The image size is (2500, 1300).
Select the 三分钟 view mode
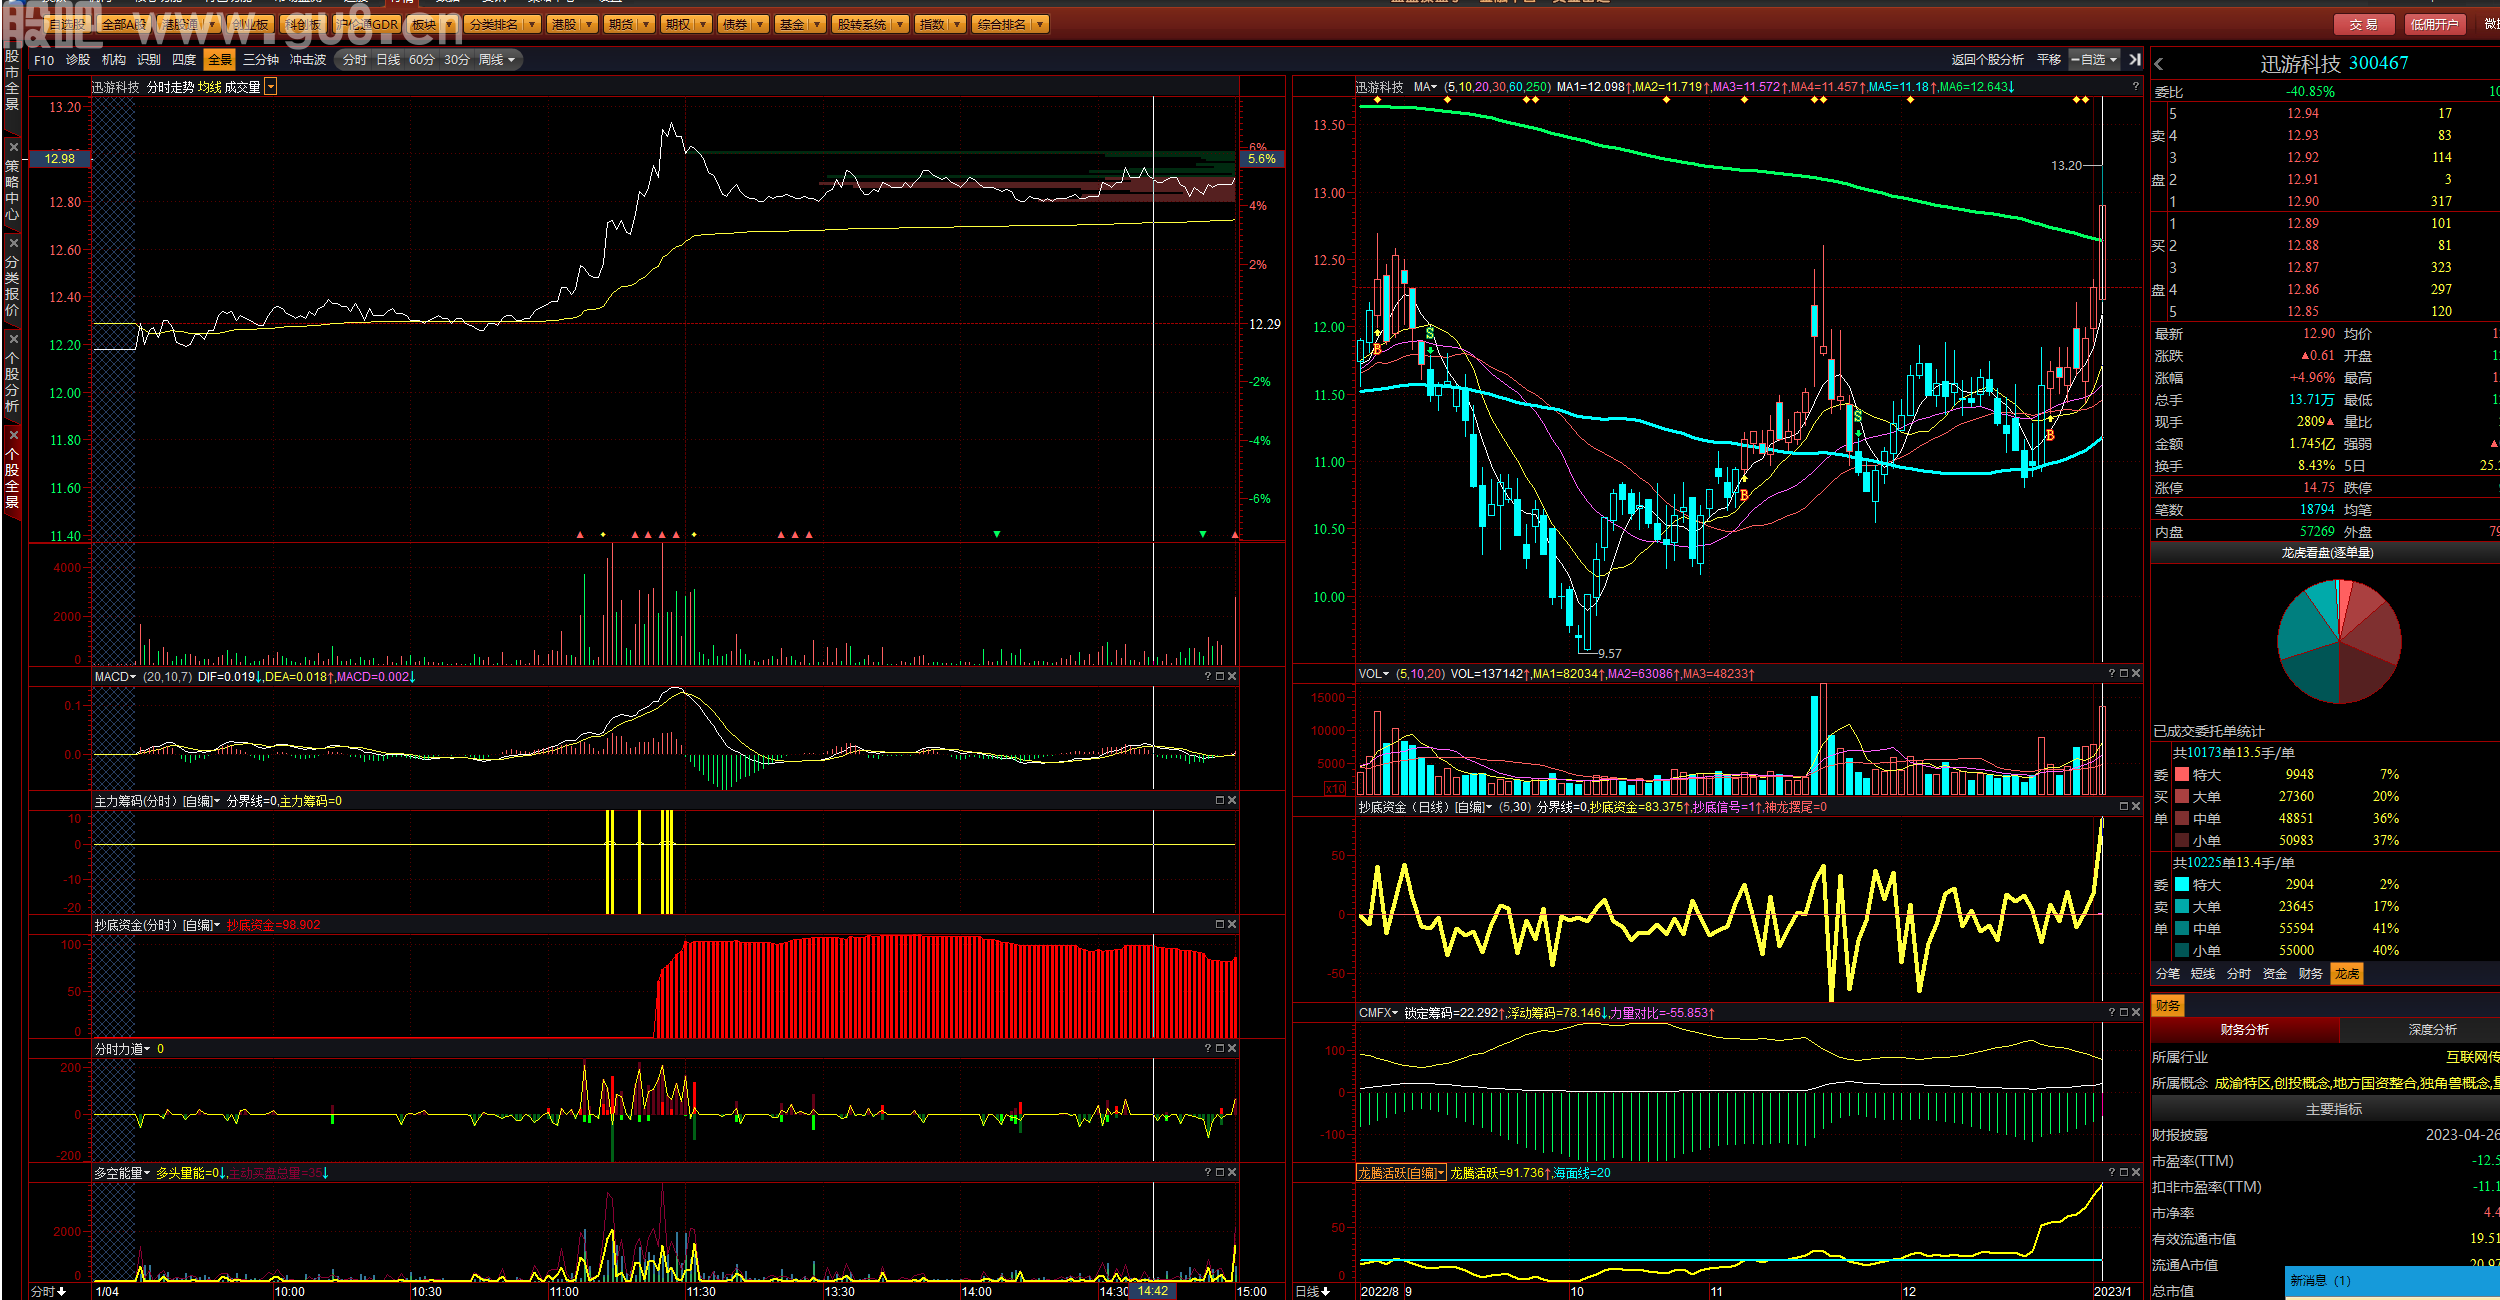261,60
